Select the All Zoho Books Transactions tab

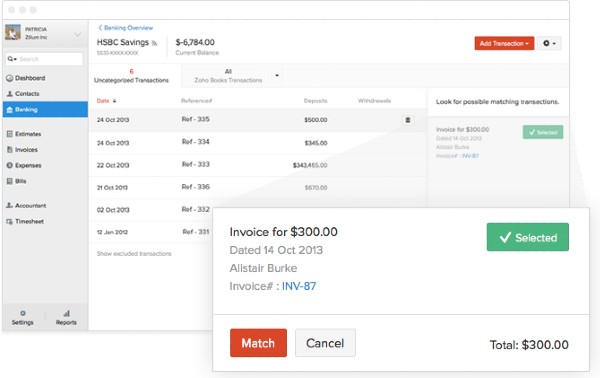[232, 76]
